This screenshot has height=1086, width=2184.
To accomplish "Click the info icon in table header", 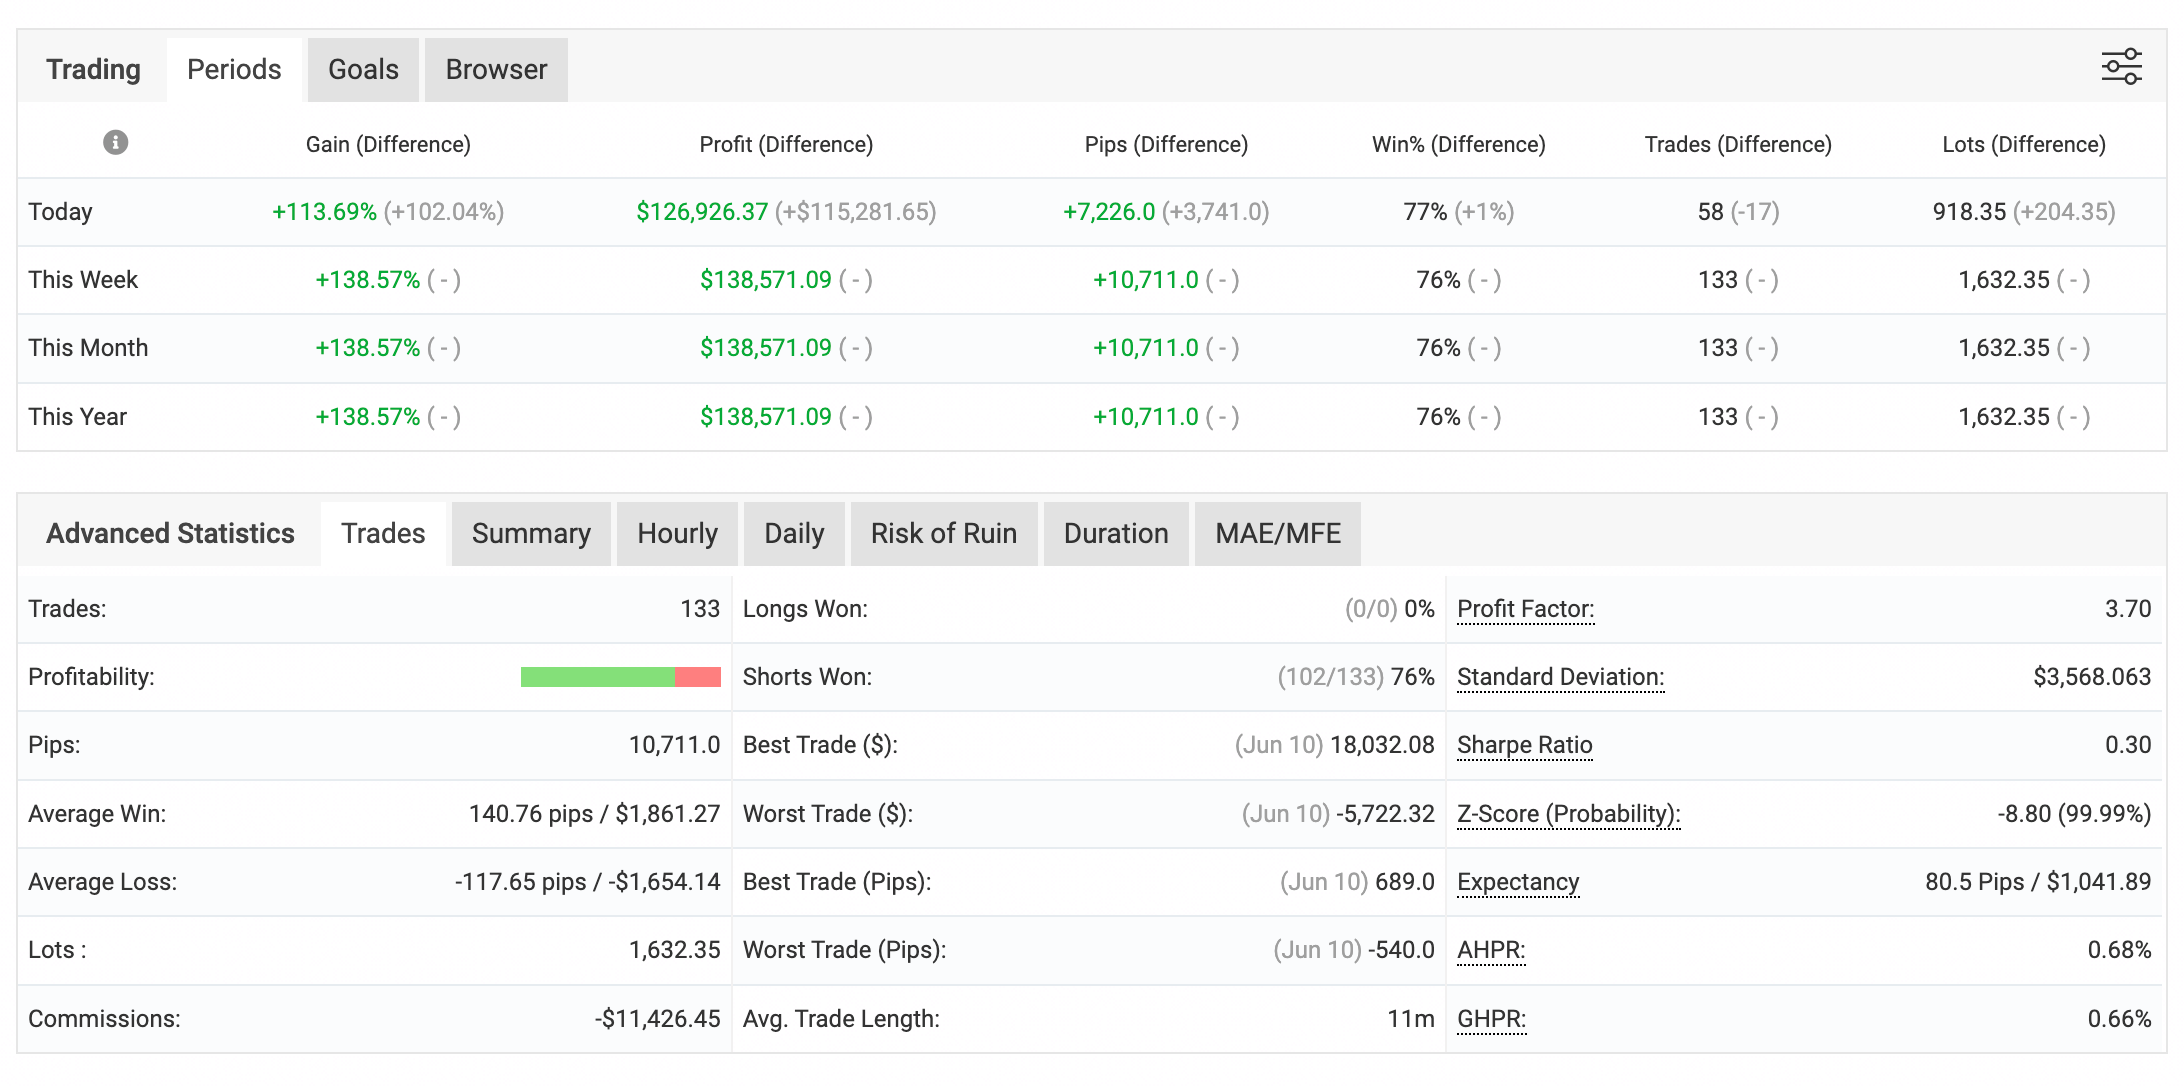I will (116, 143).
